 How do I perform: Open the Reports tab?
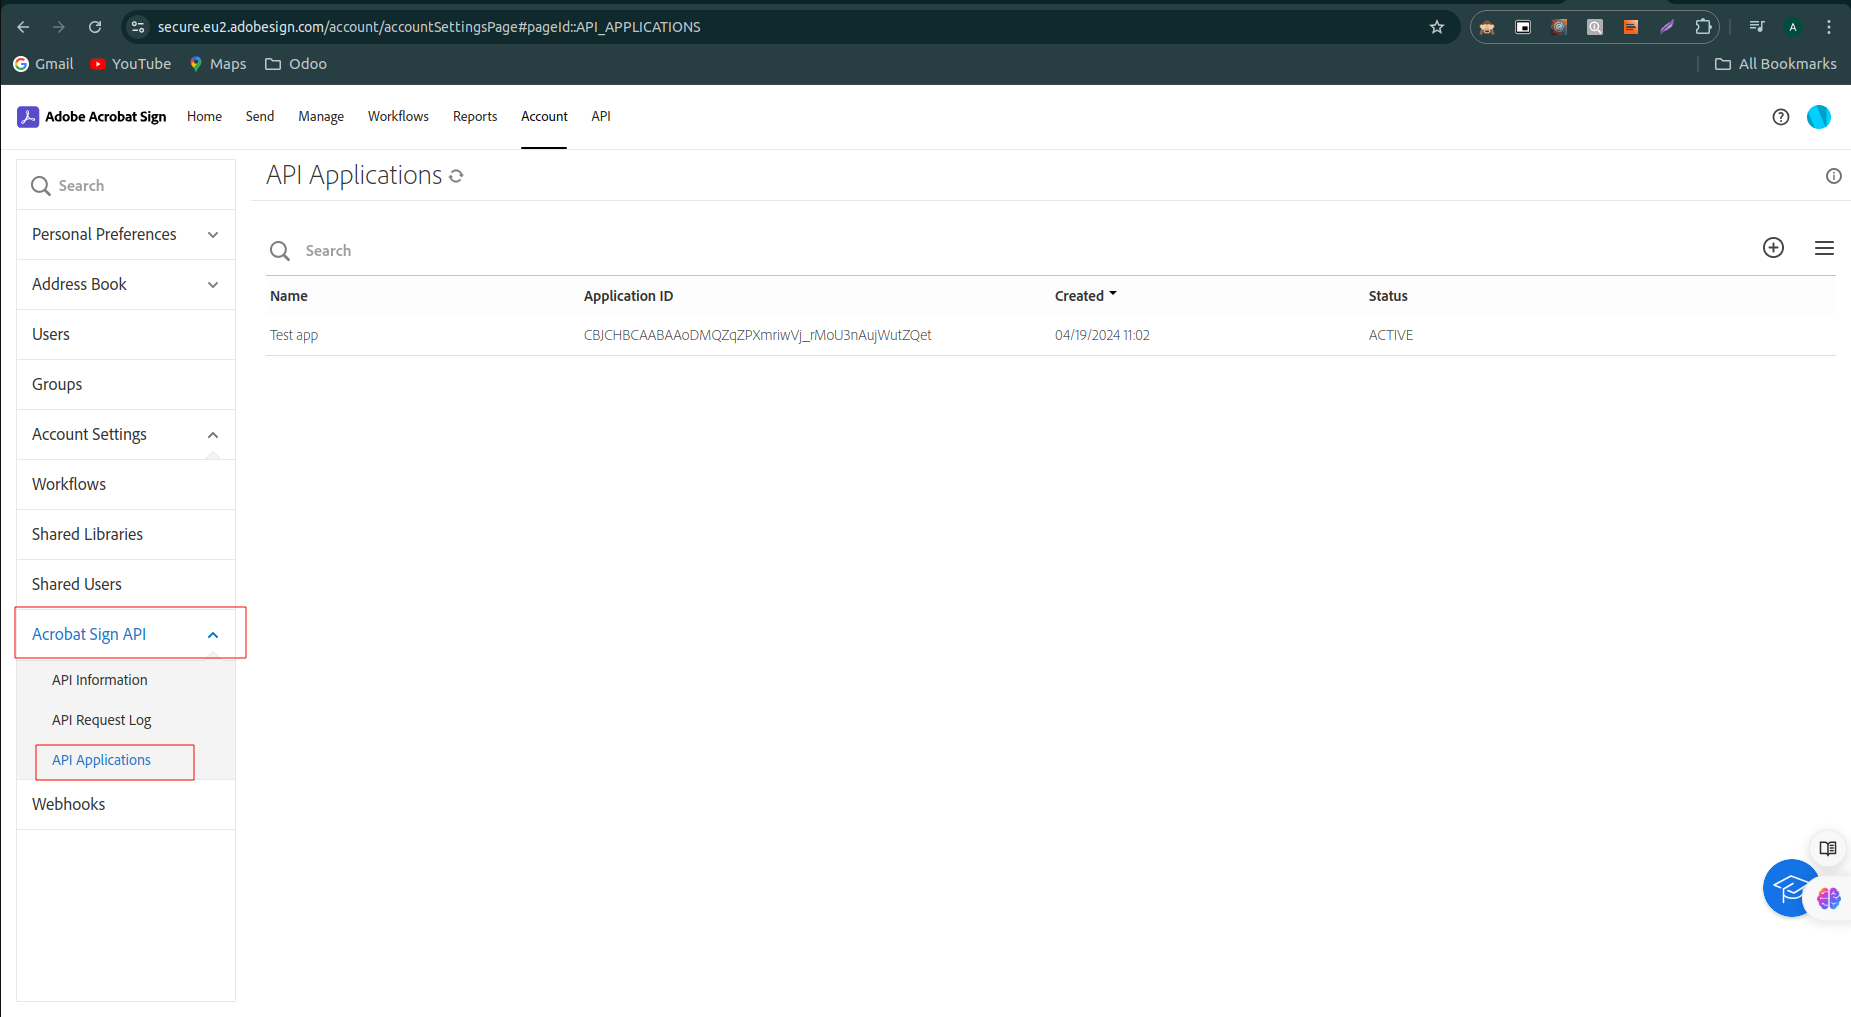[x=475, y=117]
